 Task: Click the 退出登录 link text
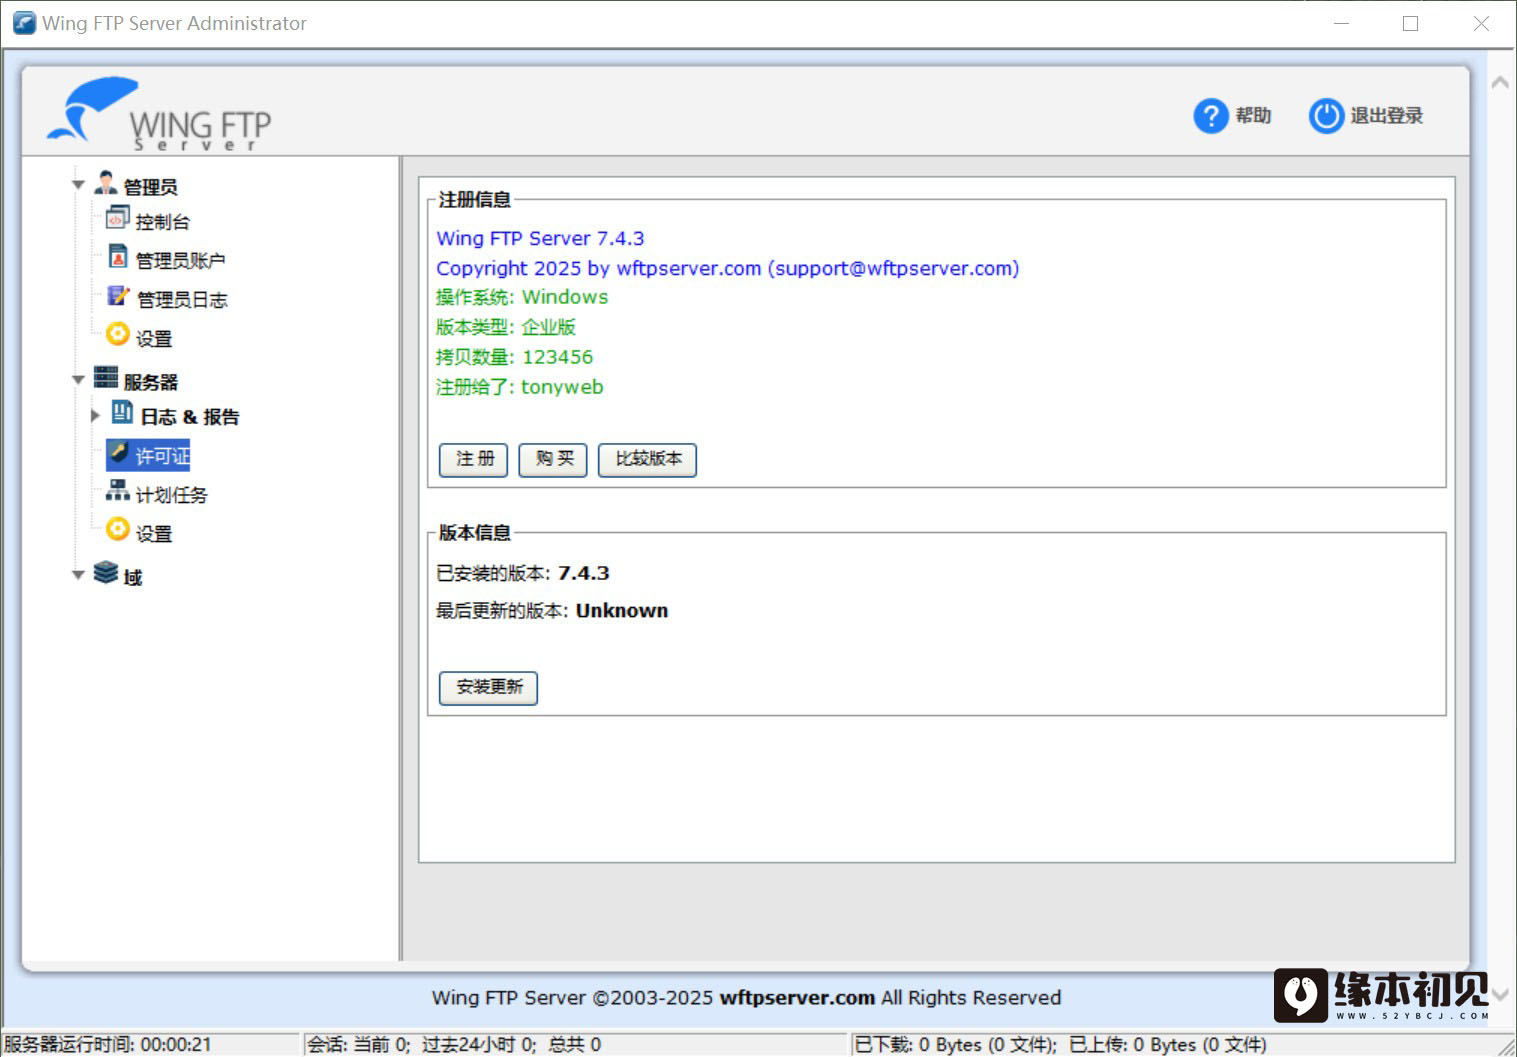coord(1387,116)
